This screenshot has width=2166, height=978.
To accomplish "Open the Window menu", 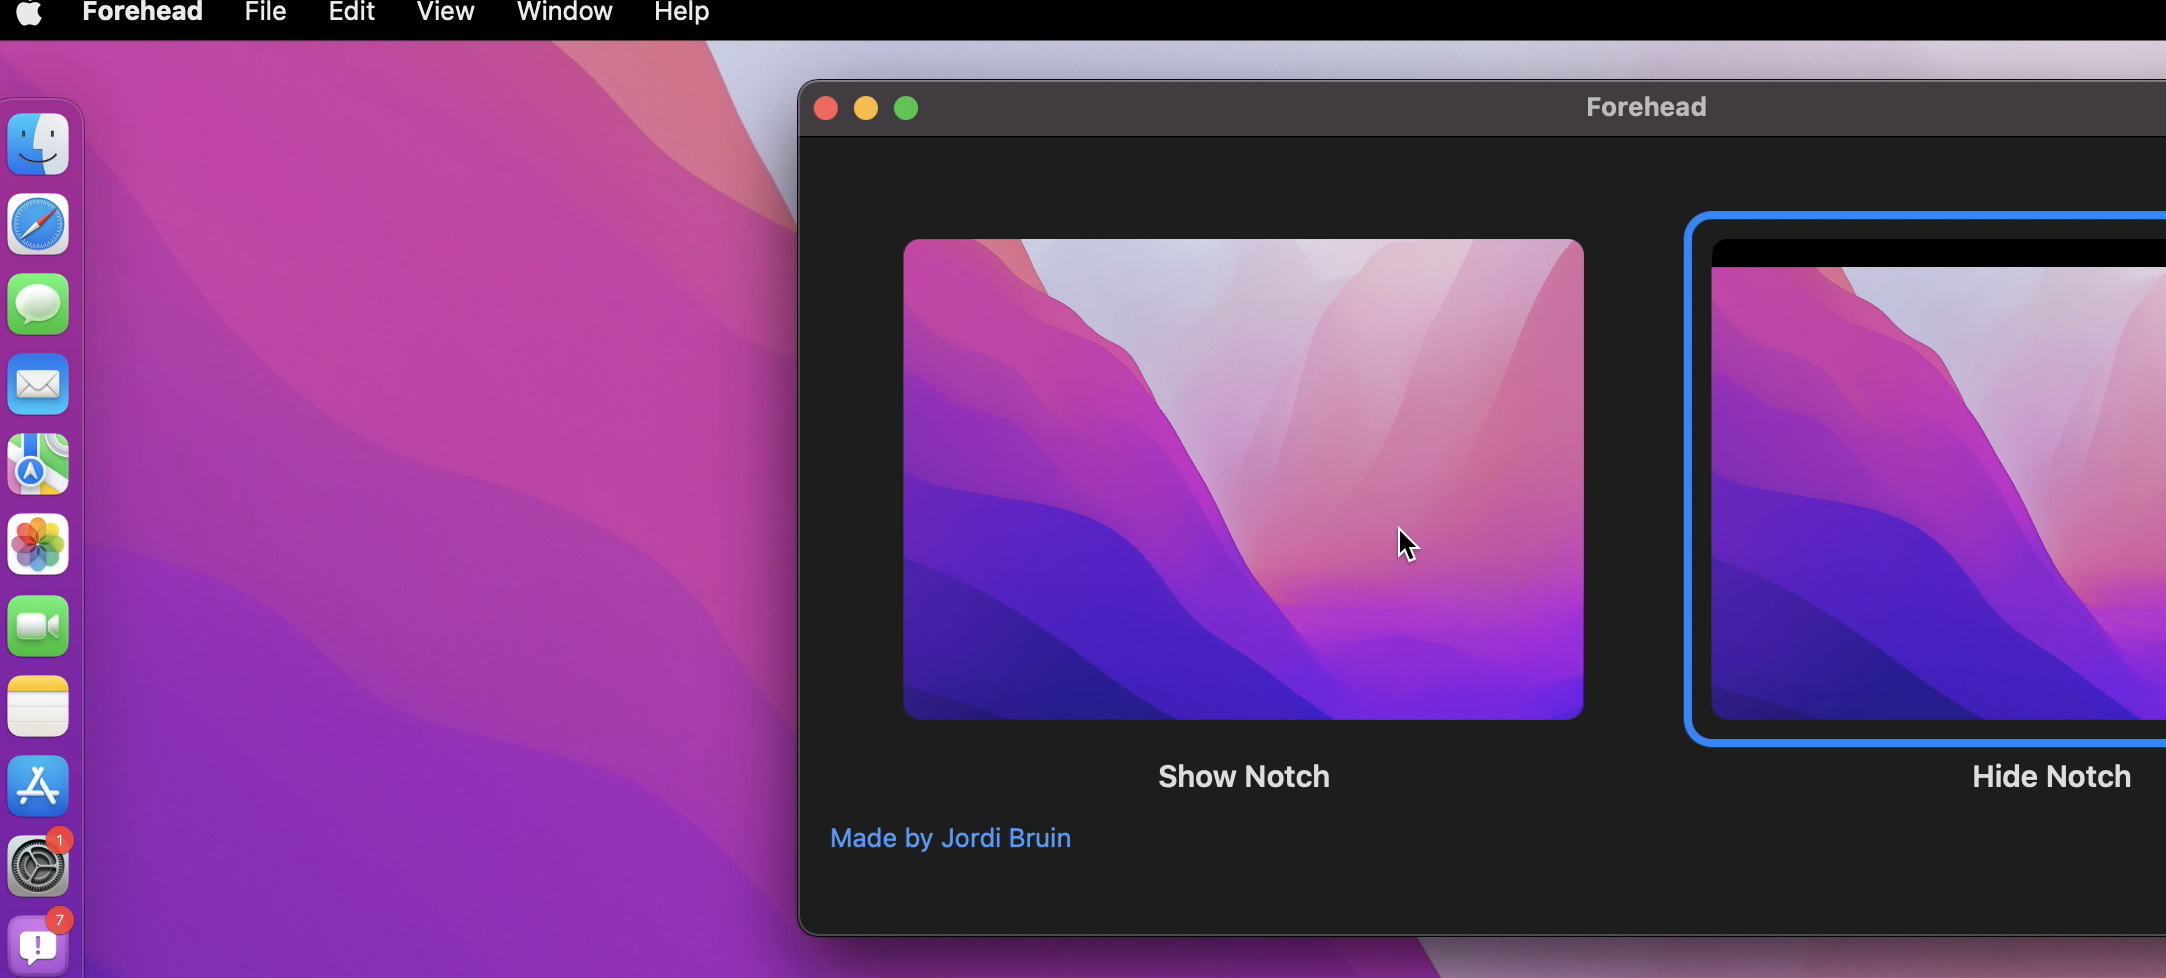I will [x=564, y=12].
